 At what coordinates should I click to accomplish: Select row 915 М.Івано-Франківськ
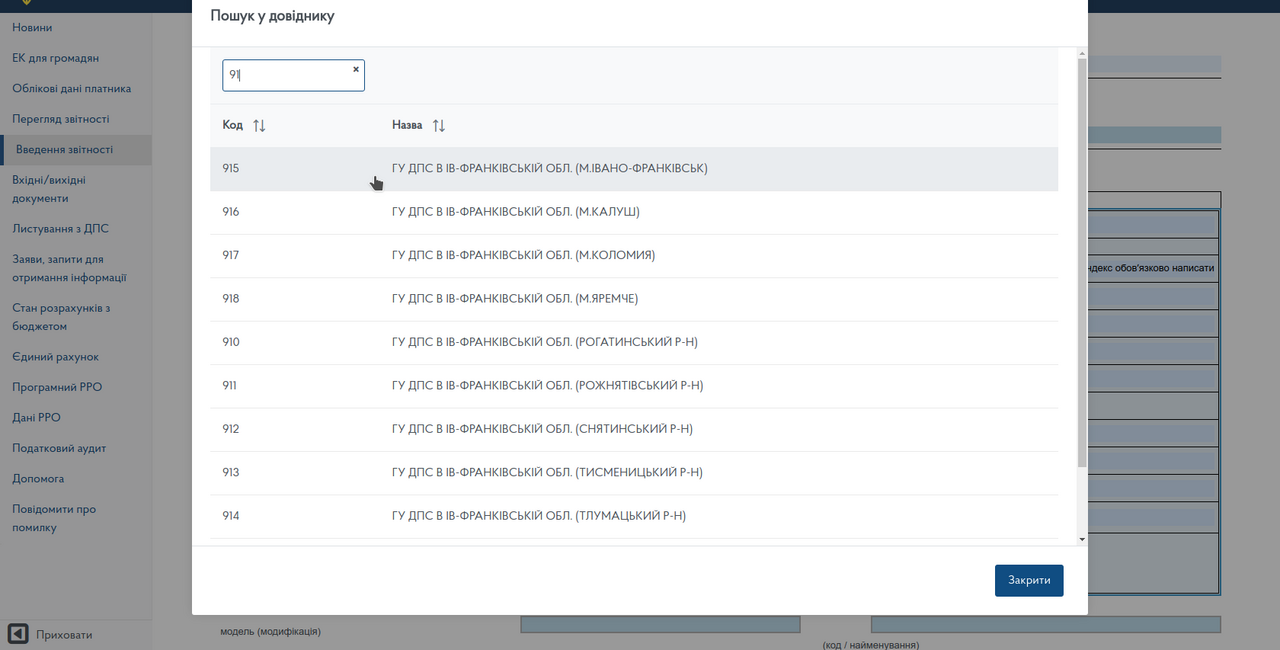549,169
